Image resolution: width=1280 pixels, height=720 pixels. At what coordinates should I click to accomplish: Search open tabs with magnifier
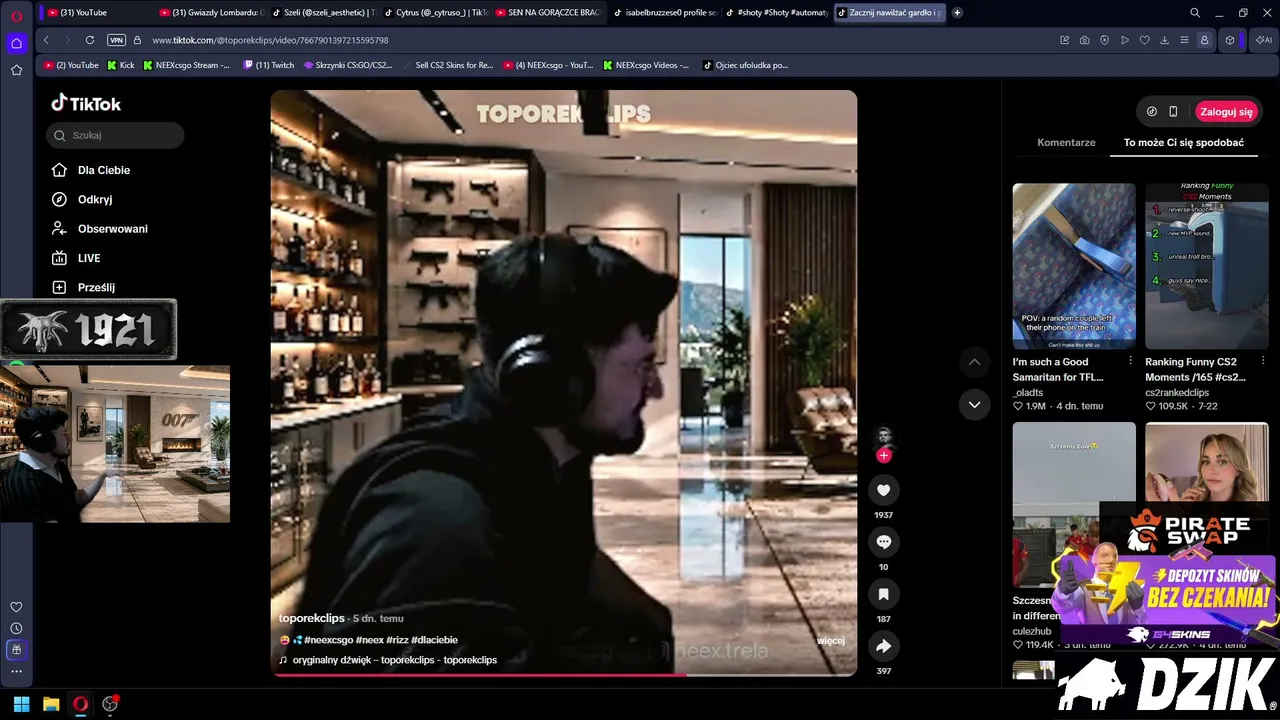tap(1195, 13)
